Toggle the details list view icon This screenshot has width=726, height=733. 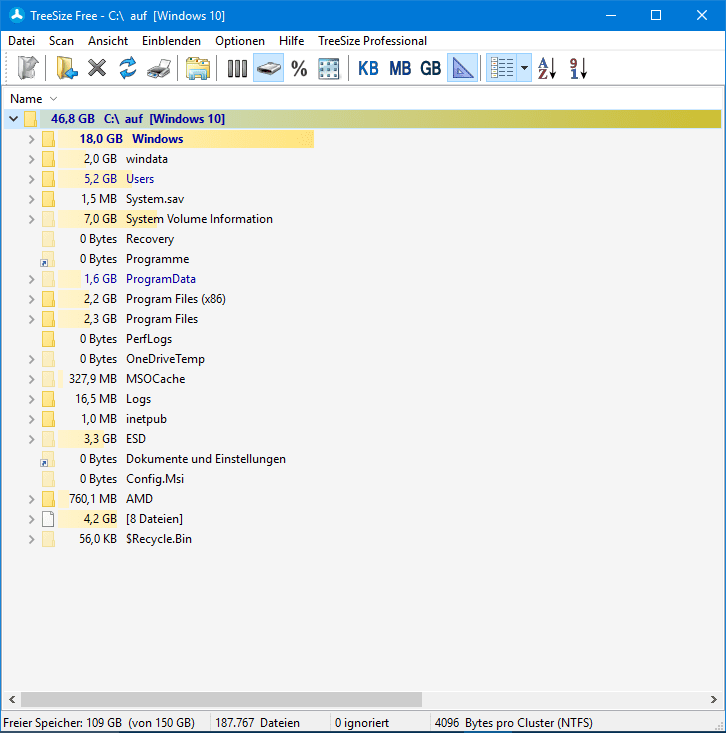(502, 68)
